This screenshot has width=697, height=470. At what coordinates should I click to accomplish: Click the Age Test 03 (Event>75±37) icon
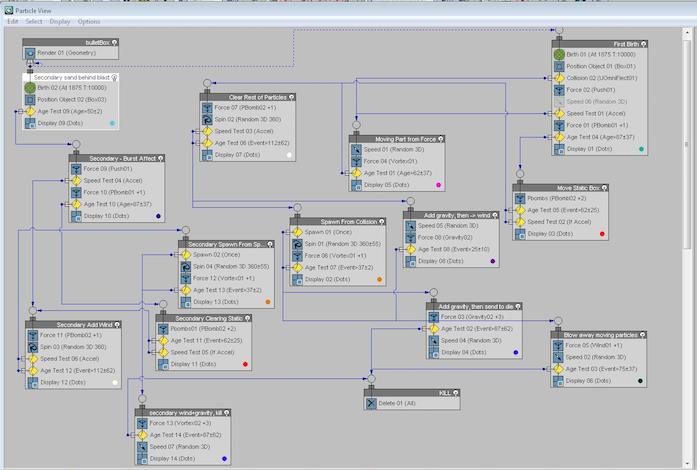558,369
